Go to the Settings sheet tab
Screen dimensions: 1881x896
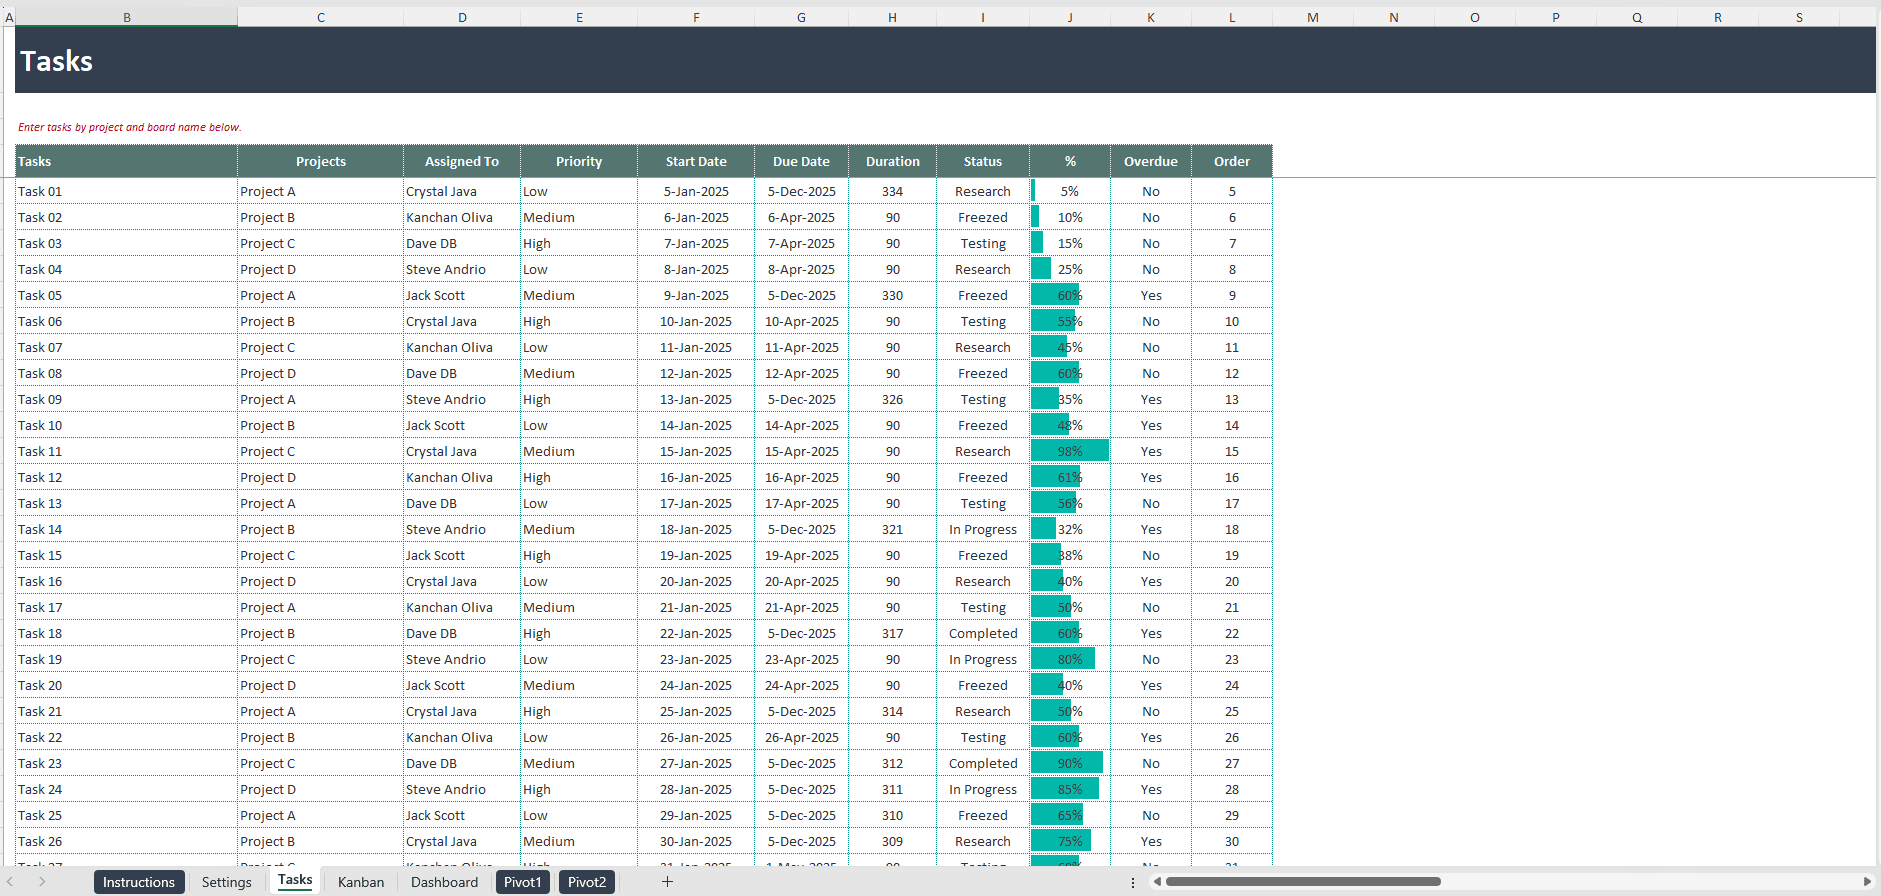227,882
